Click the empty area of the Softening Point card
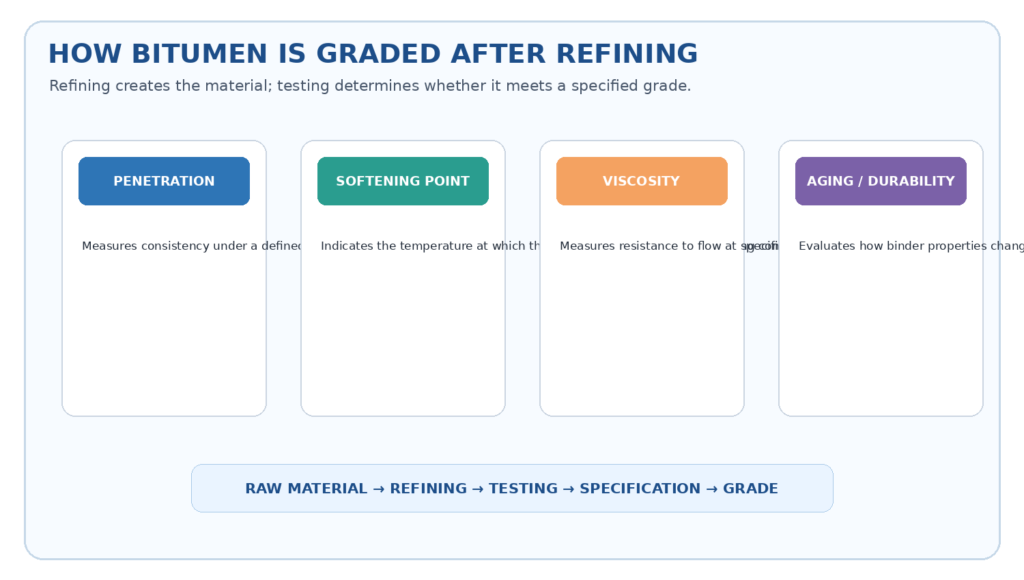Viewport: 1024px width, 580px height. [403, 333]
